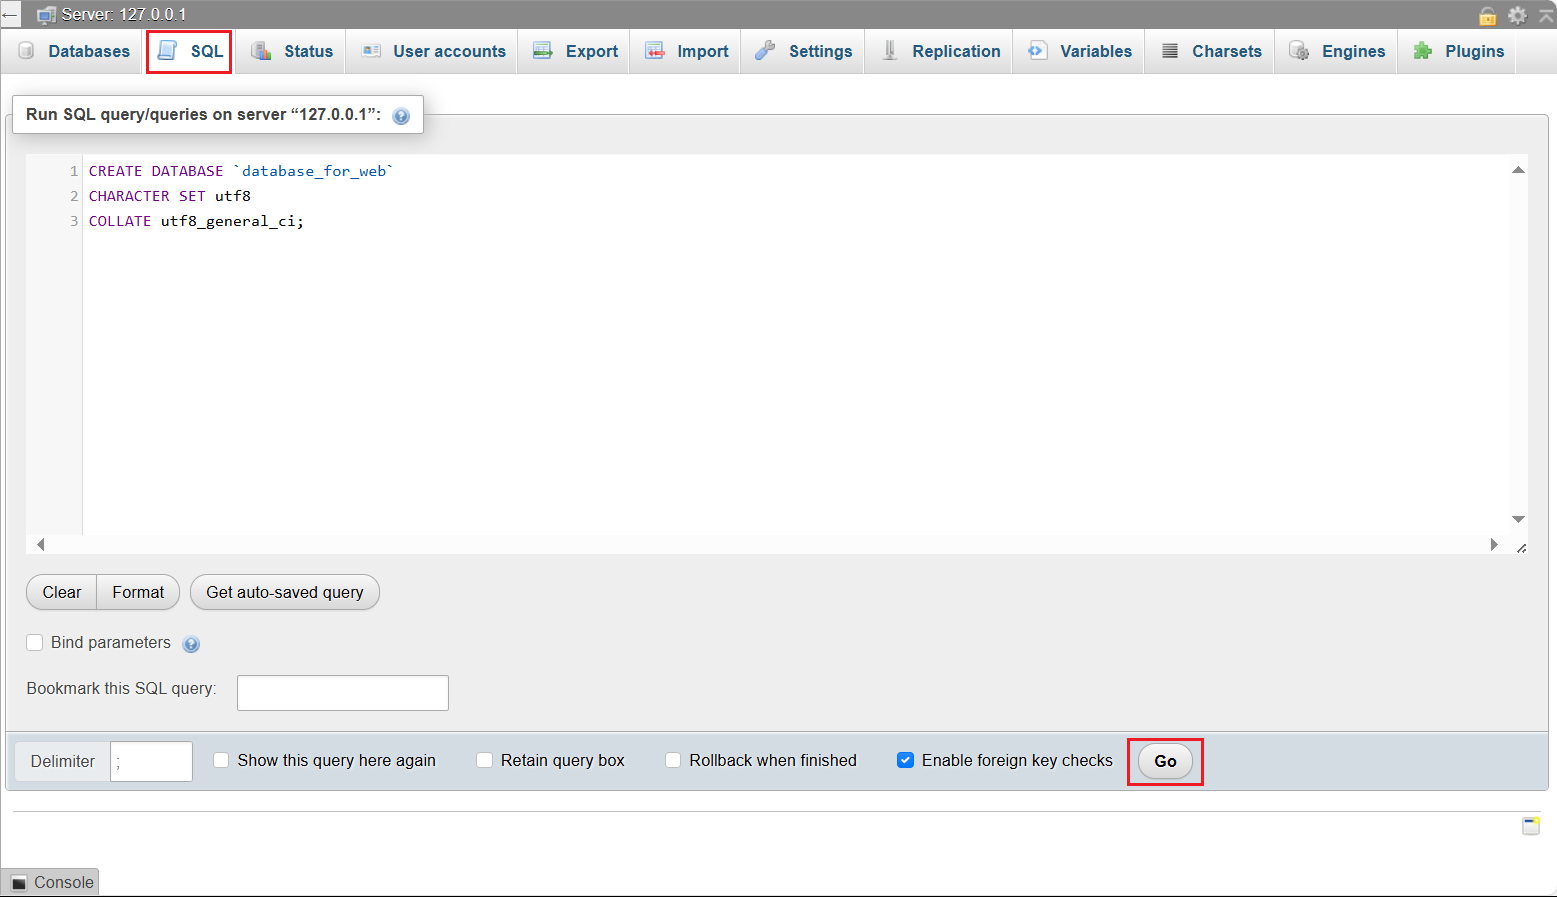Click the server icon beside Server: 127.0.0.1
This screenshot has height=897, width=1557.
[46, 15]
